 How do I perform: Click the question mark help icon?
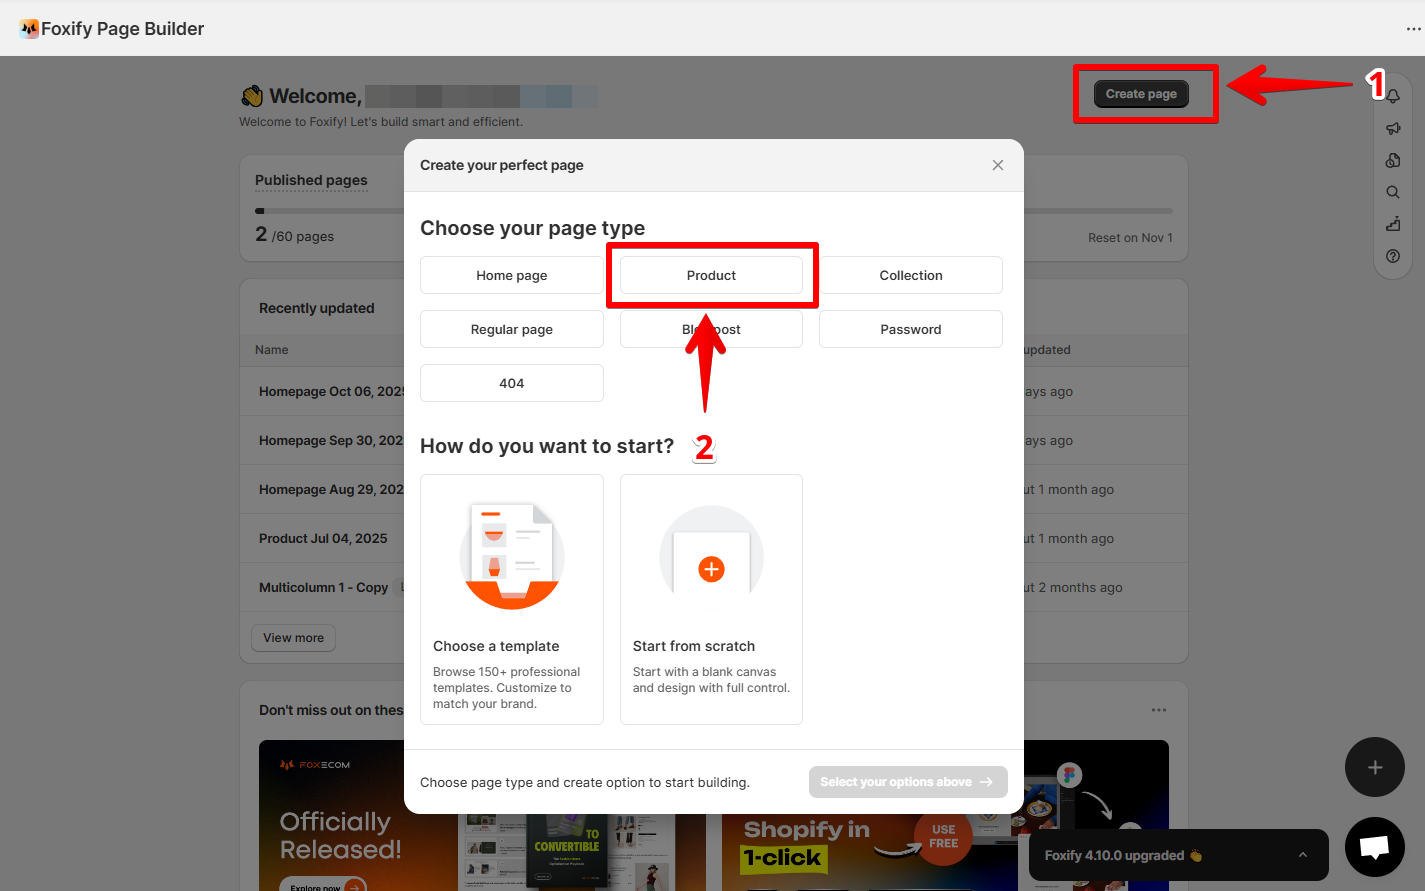click(1393, 256)
